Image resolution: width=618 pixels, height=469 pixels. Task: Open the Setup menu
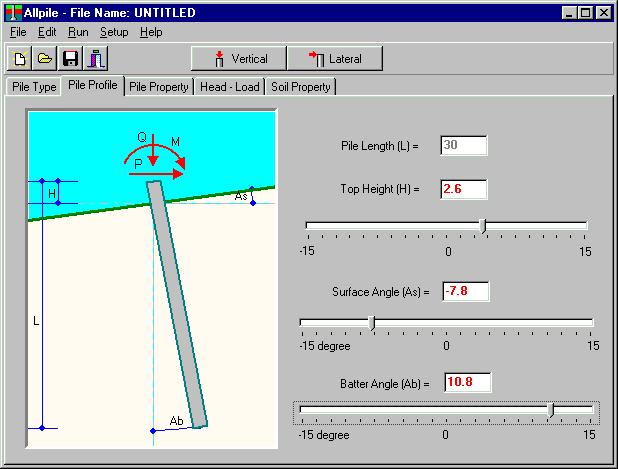pyautogui.click(x=113, y=32)
